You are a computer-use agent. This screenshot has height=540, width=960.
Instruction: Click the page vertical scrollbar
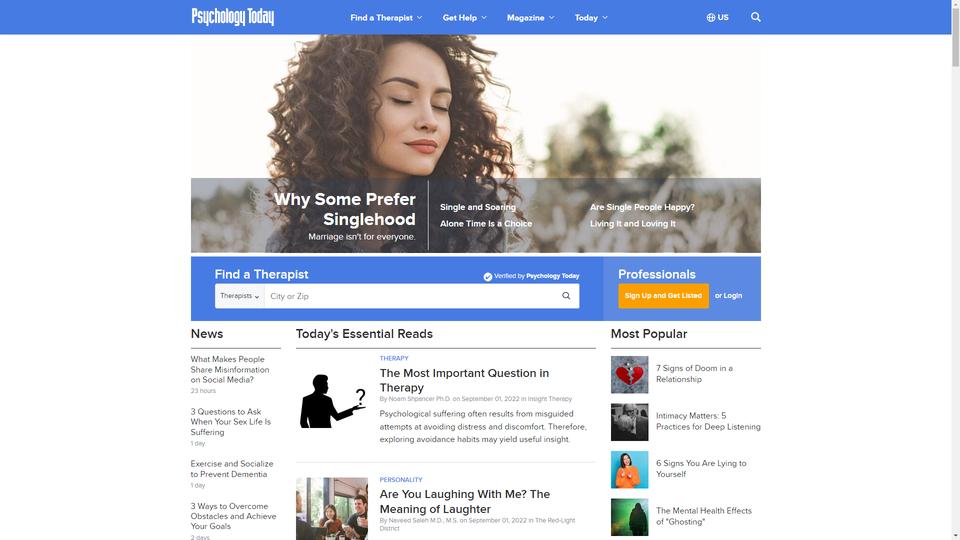tap(955, 270)
